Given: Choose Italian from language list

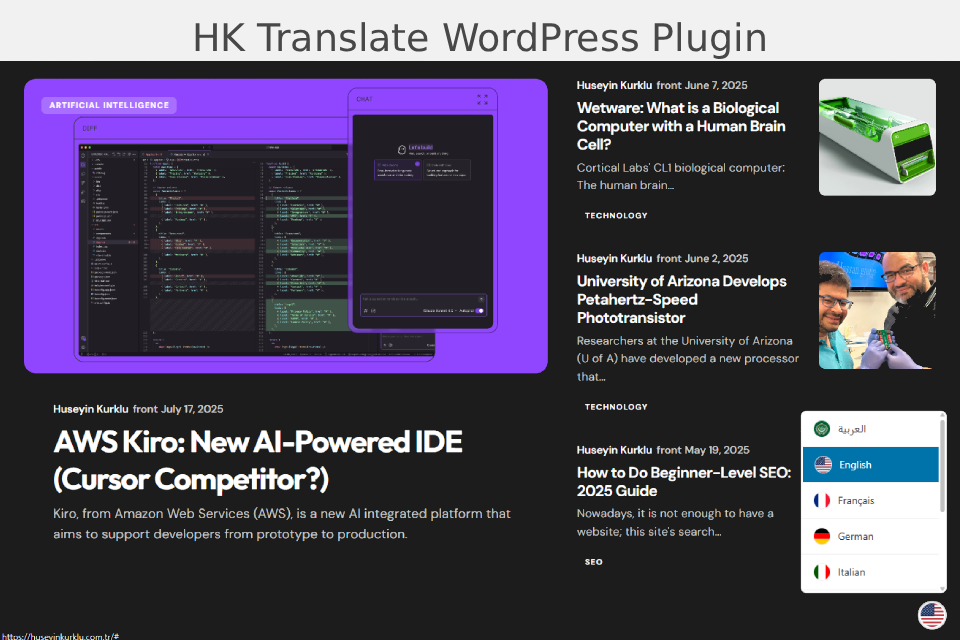Looking at the screenshot, I should pyautogui.click(x=871, y=572).
